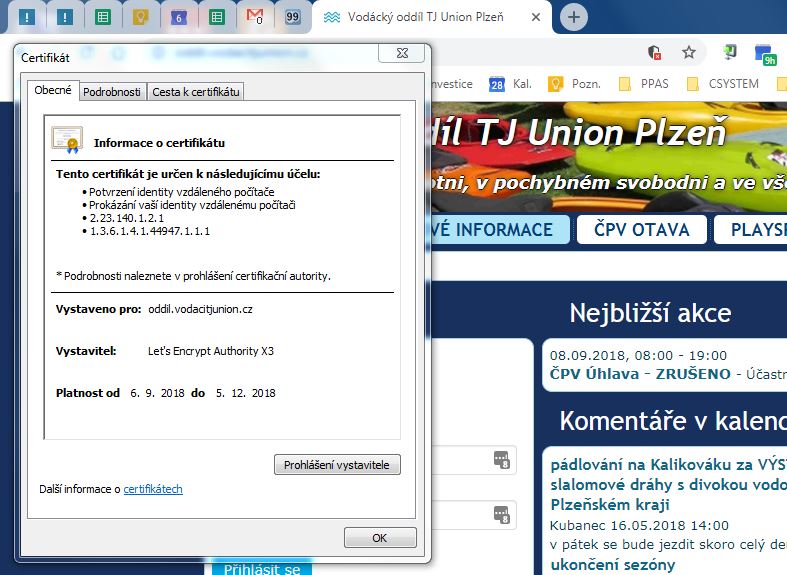Select the Obecné certificate tab
This screenshot has height=575, width=787.
53,91
